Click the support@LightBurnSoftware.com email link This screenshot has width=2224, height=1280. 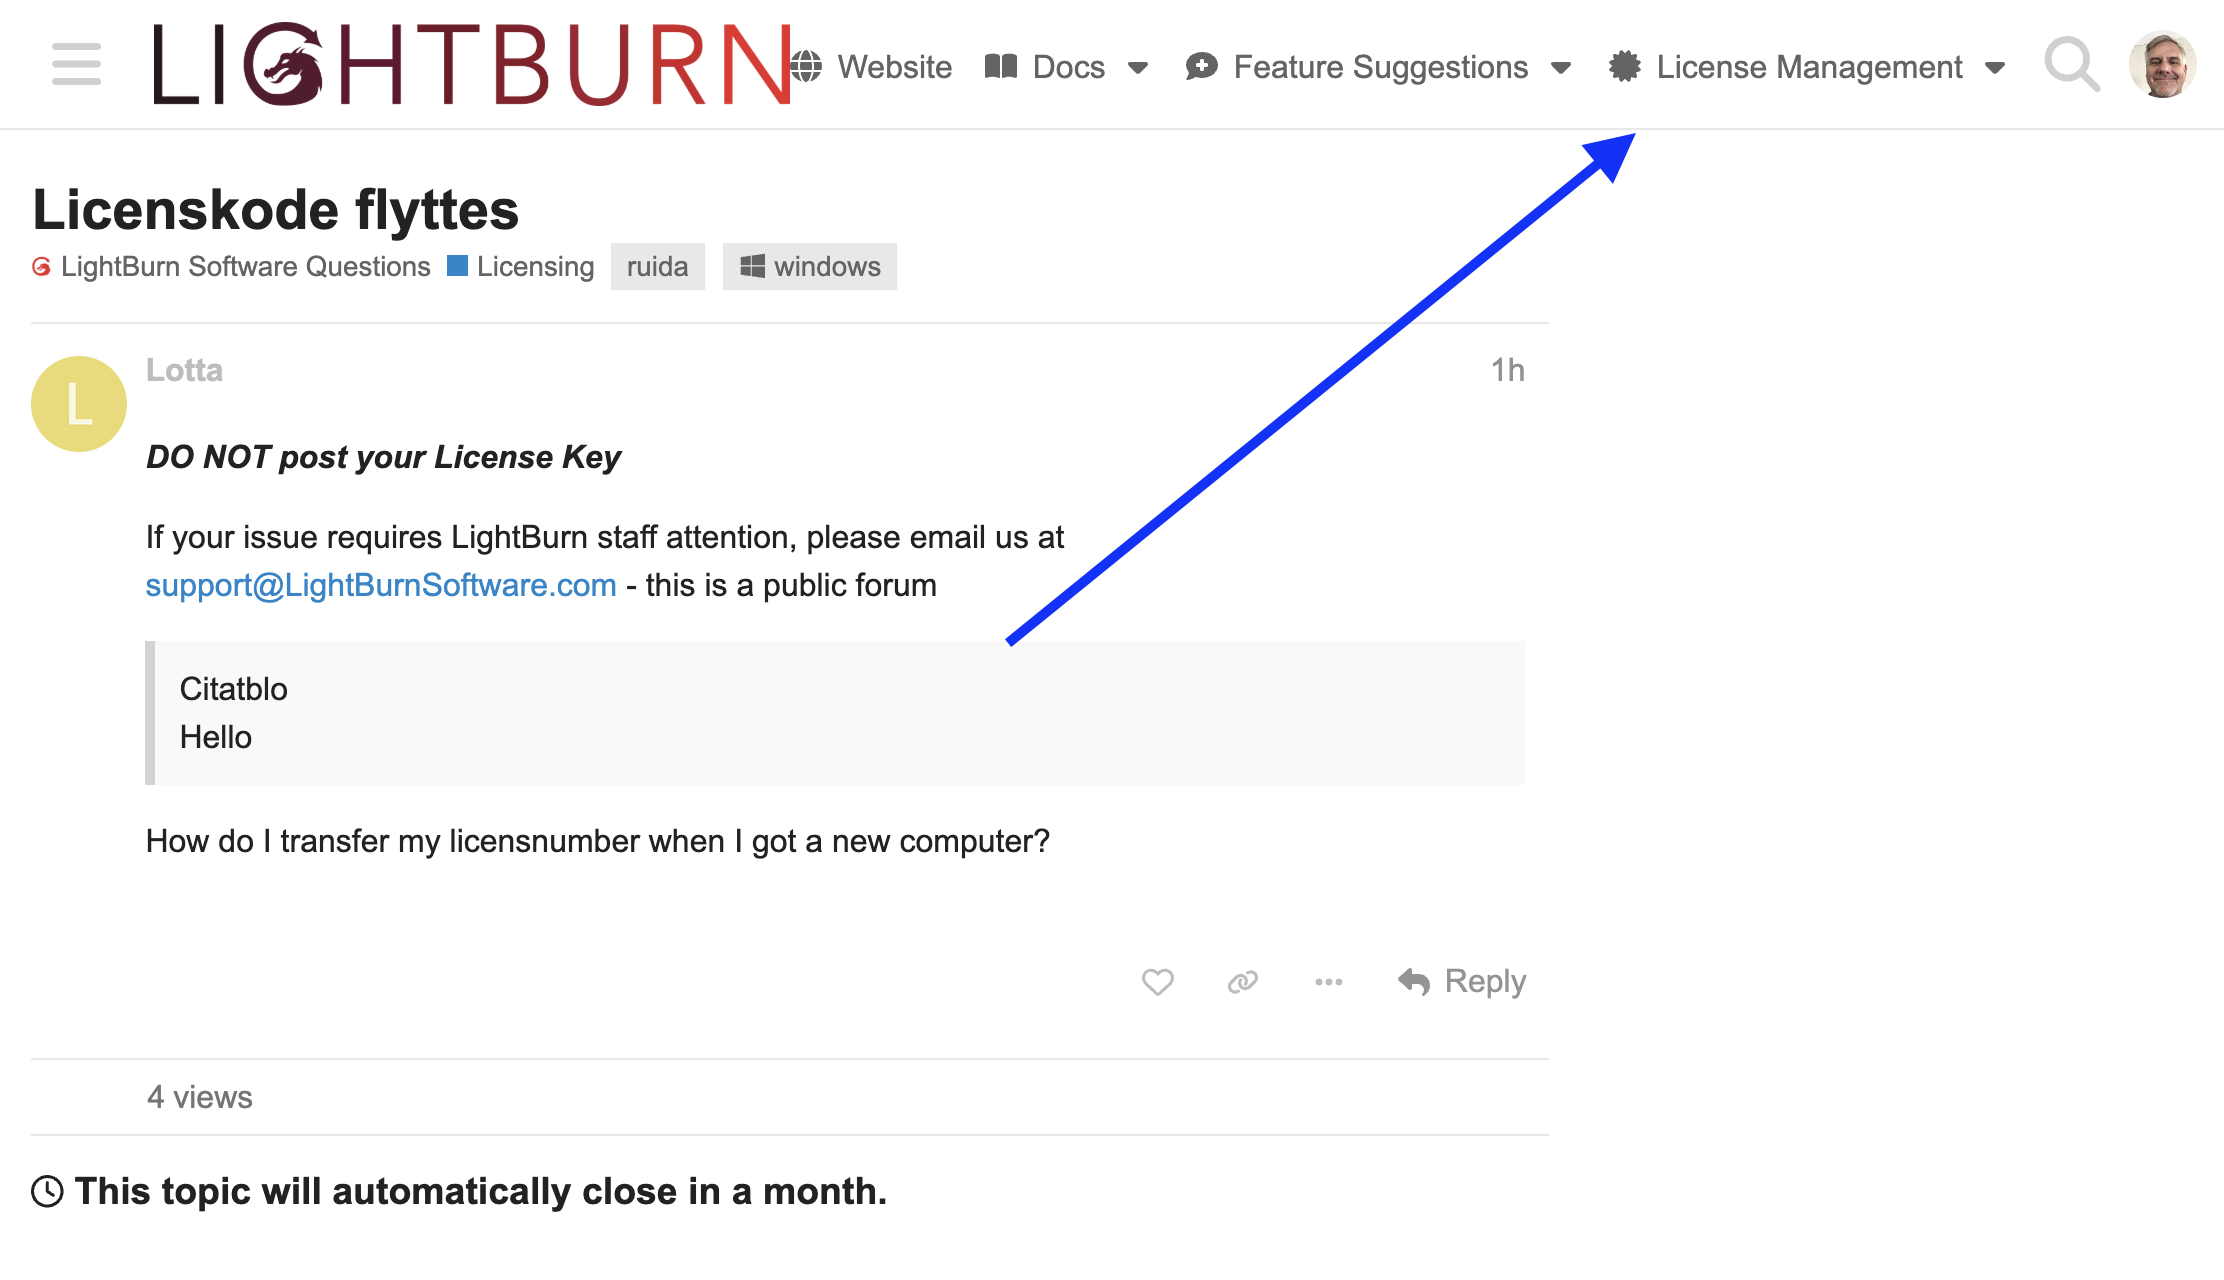click(380, 585)
